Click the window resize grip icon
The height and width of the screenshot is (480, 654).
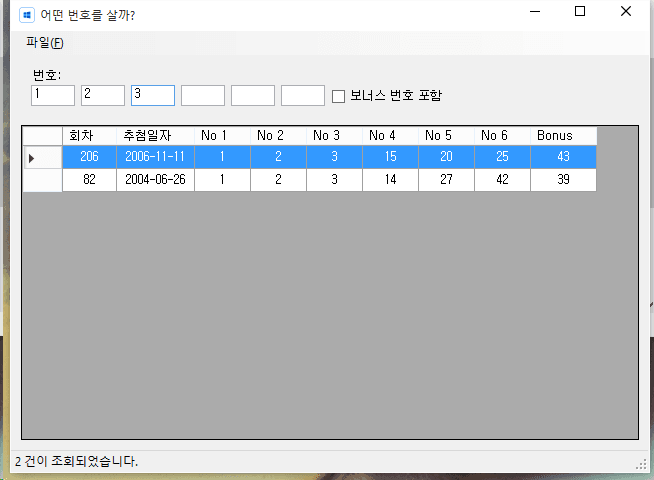[x=641, y=465]
